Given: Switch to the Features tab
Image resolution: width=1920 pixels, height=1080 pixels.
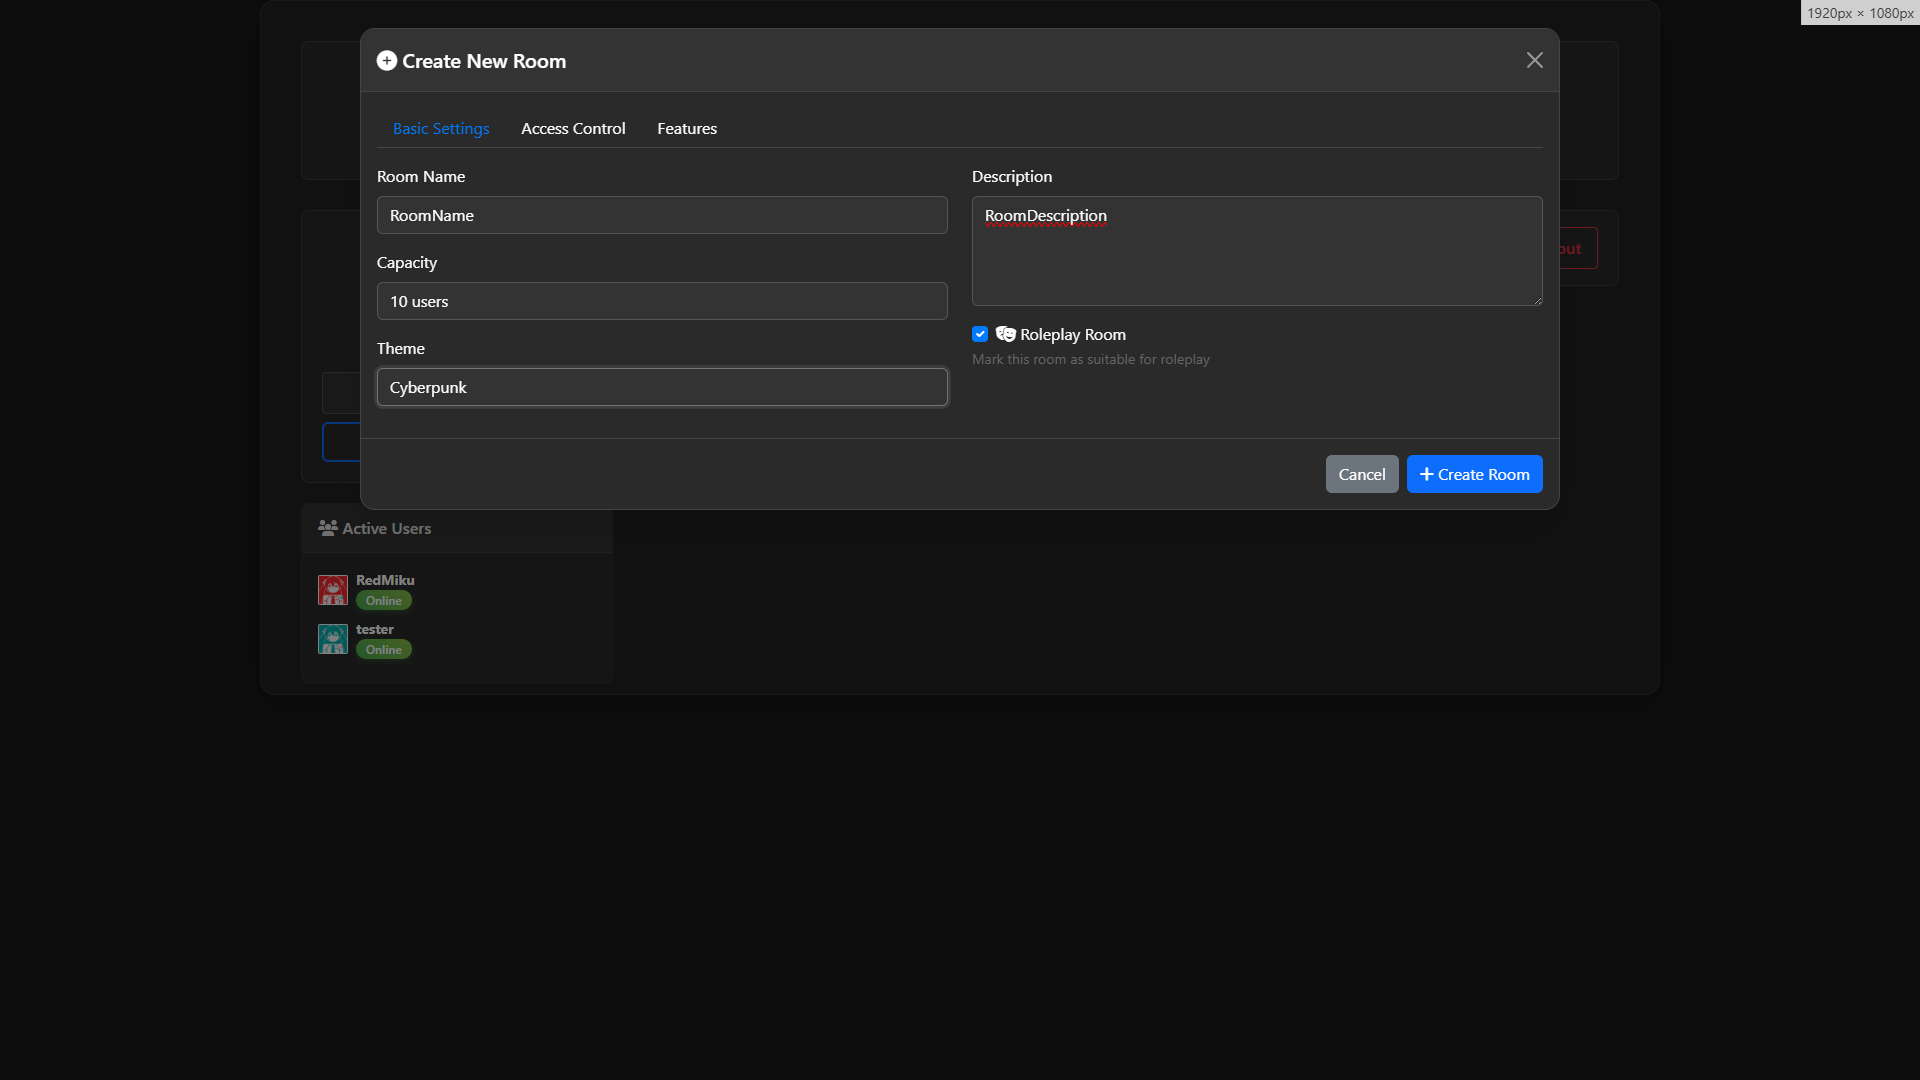Looking at the screenshot, I should point(686,128).
